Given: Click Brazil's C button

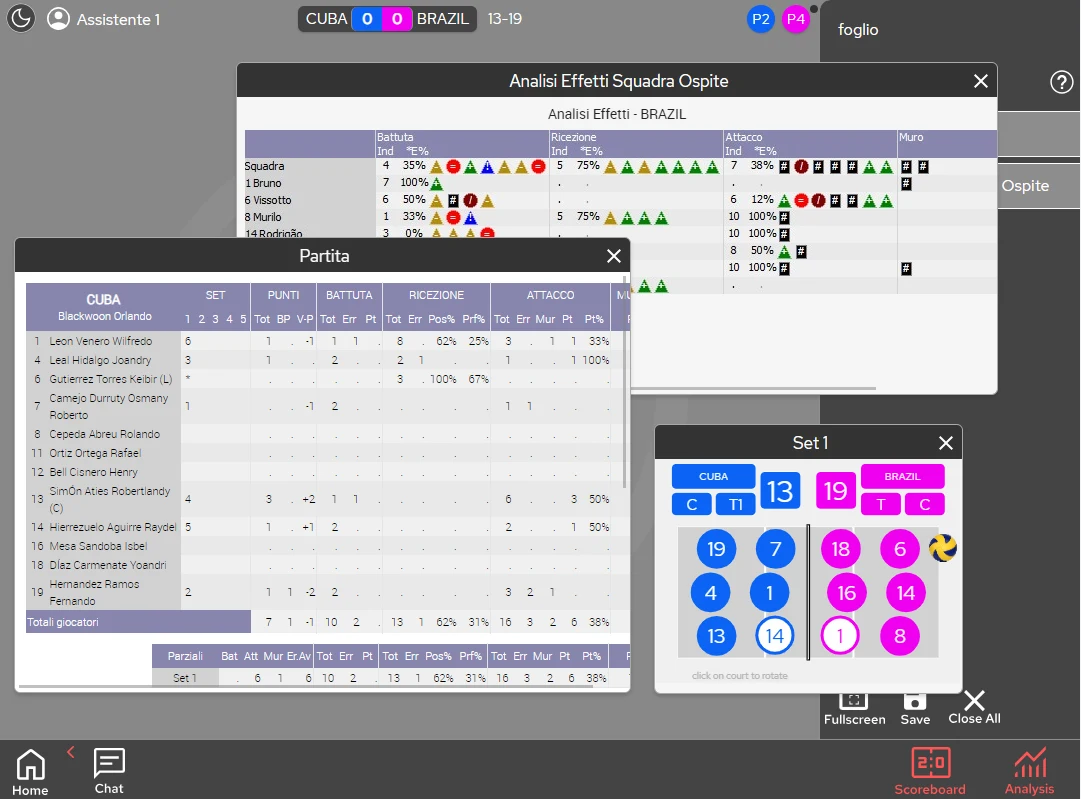Looking at the screenshot, I should pos(925,504).
